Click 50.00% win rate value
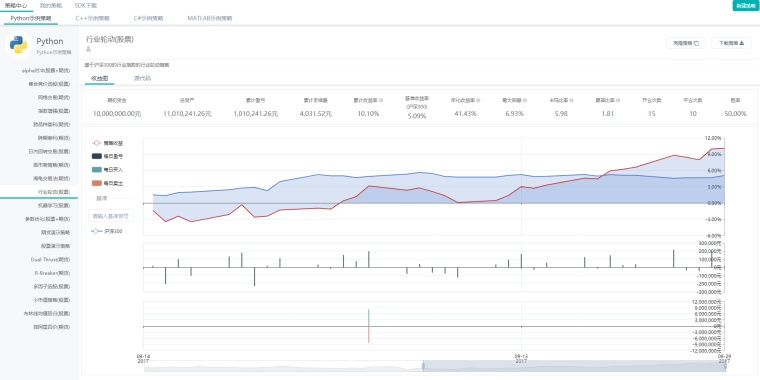760x380 pixels. 735,113
